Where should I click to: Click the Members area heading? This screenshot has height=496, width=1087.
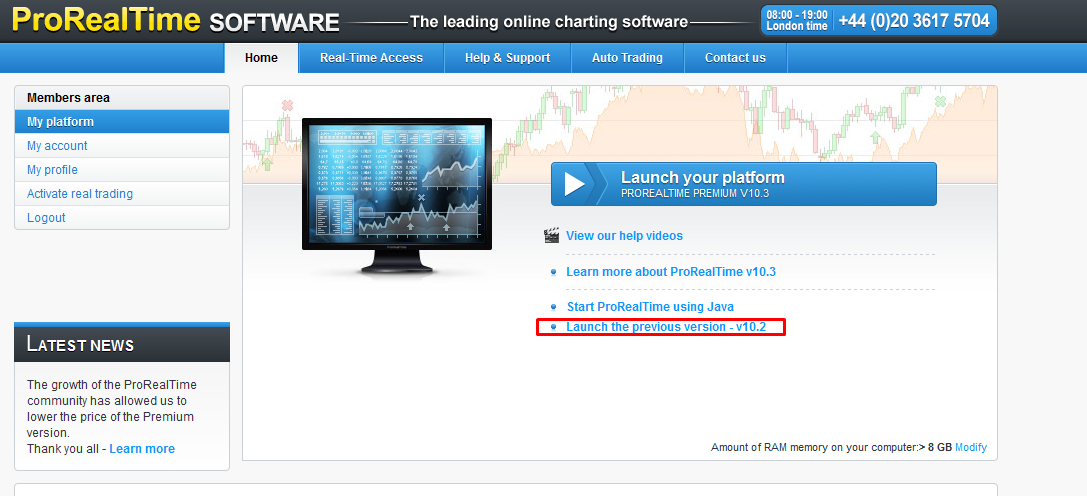coord(68,98)
